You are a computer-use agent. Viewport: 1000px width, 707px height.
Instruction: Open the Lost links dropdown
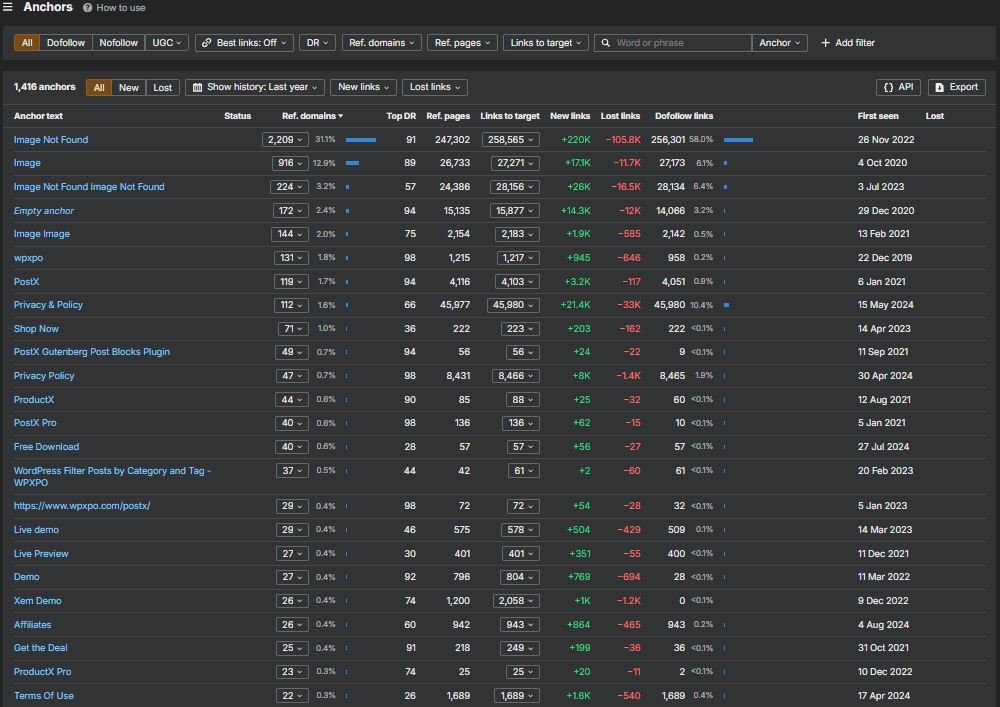click(x=435, y=87)
